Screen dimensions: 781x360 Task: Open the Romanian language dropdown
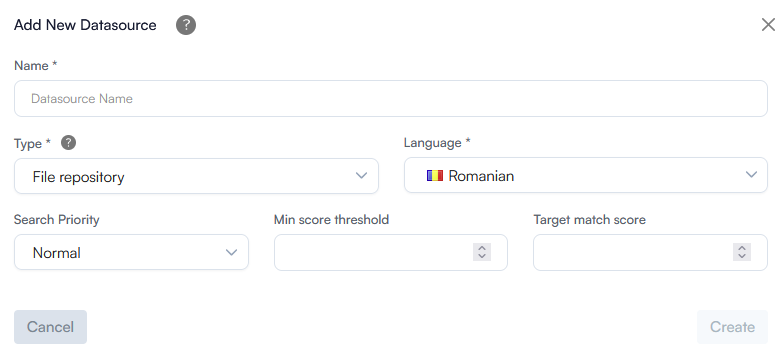coord(586,175)
